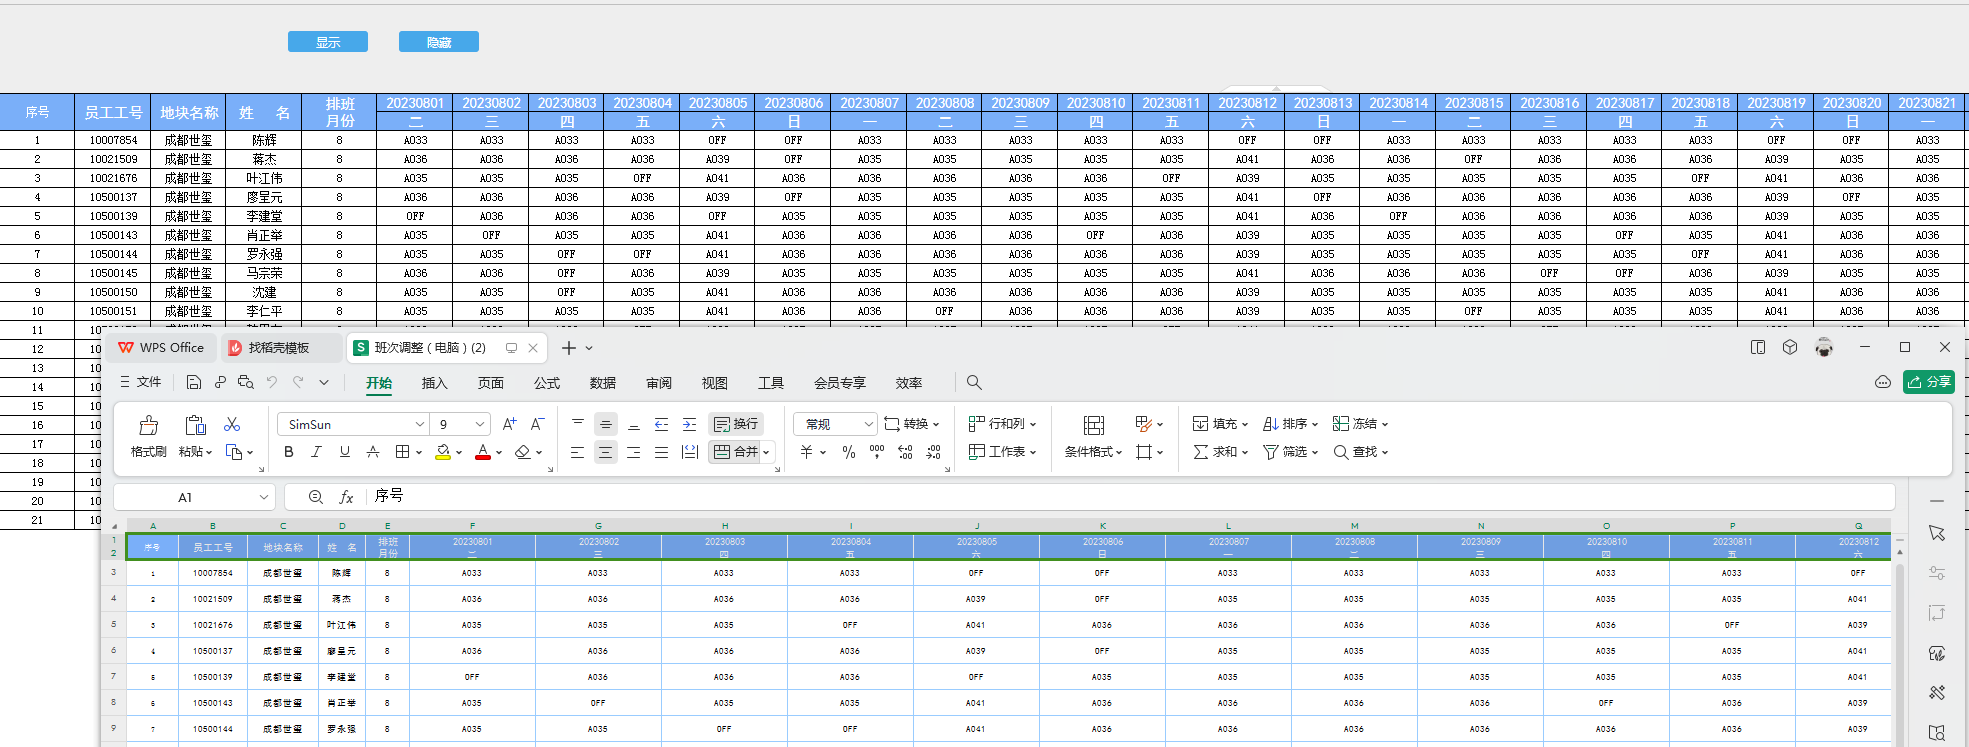Click the Redo arrow icon
The width and height of the screenshot is (1969, 747).
click(298, 382)
